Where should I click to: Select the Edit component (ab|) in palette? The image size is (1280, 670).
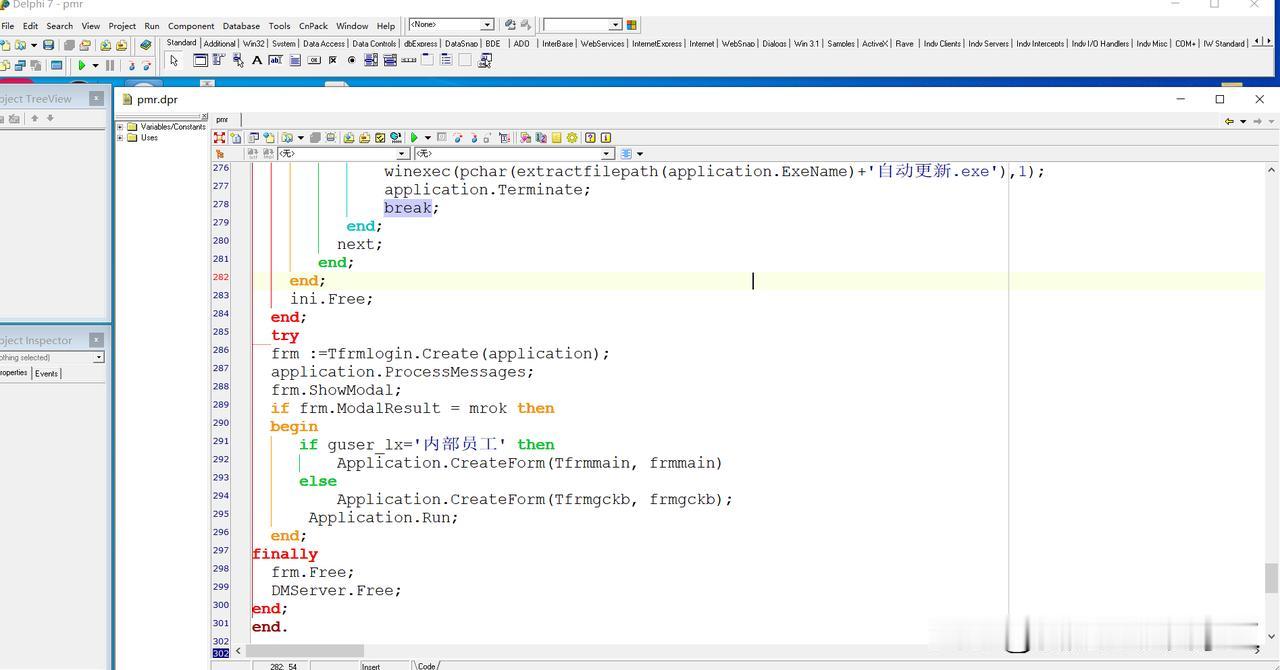point(275,61)
